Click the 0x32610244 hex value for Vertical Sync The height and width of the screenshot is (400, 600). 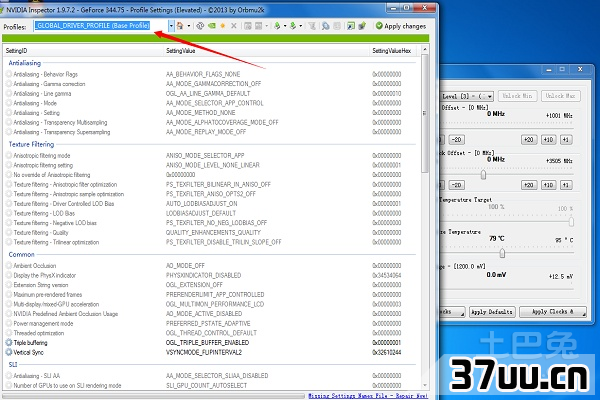tap(386, 352)
